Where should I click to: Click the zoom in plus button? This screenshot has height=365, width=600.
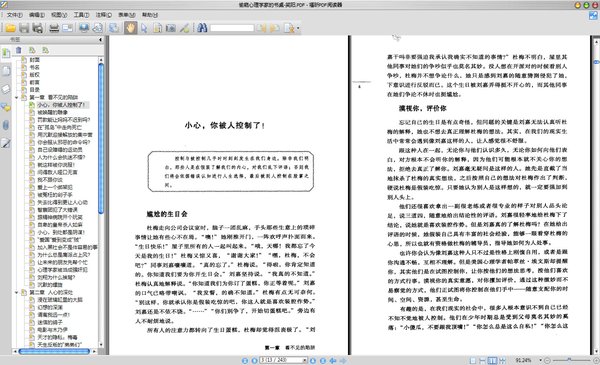596,360
